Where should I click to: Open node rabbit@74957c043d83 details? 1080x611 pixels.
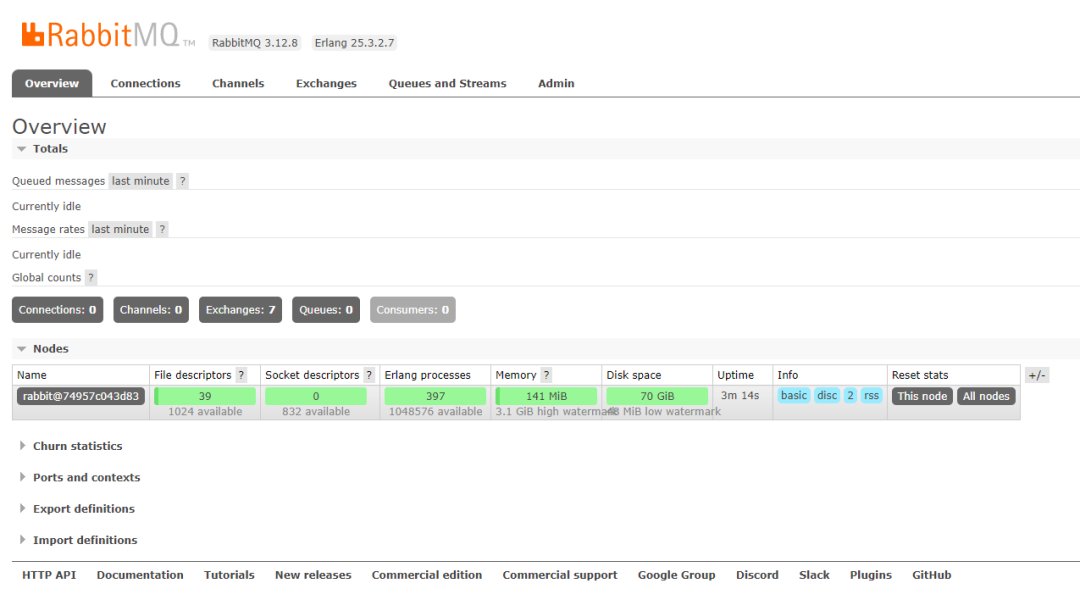tap(81, 396)
